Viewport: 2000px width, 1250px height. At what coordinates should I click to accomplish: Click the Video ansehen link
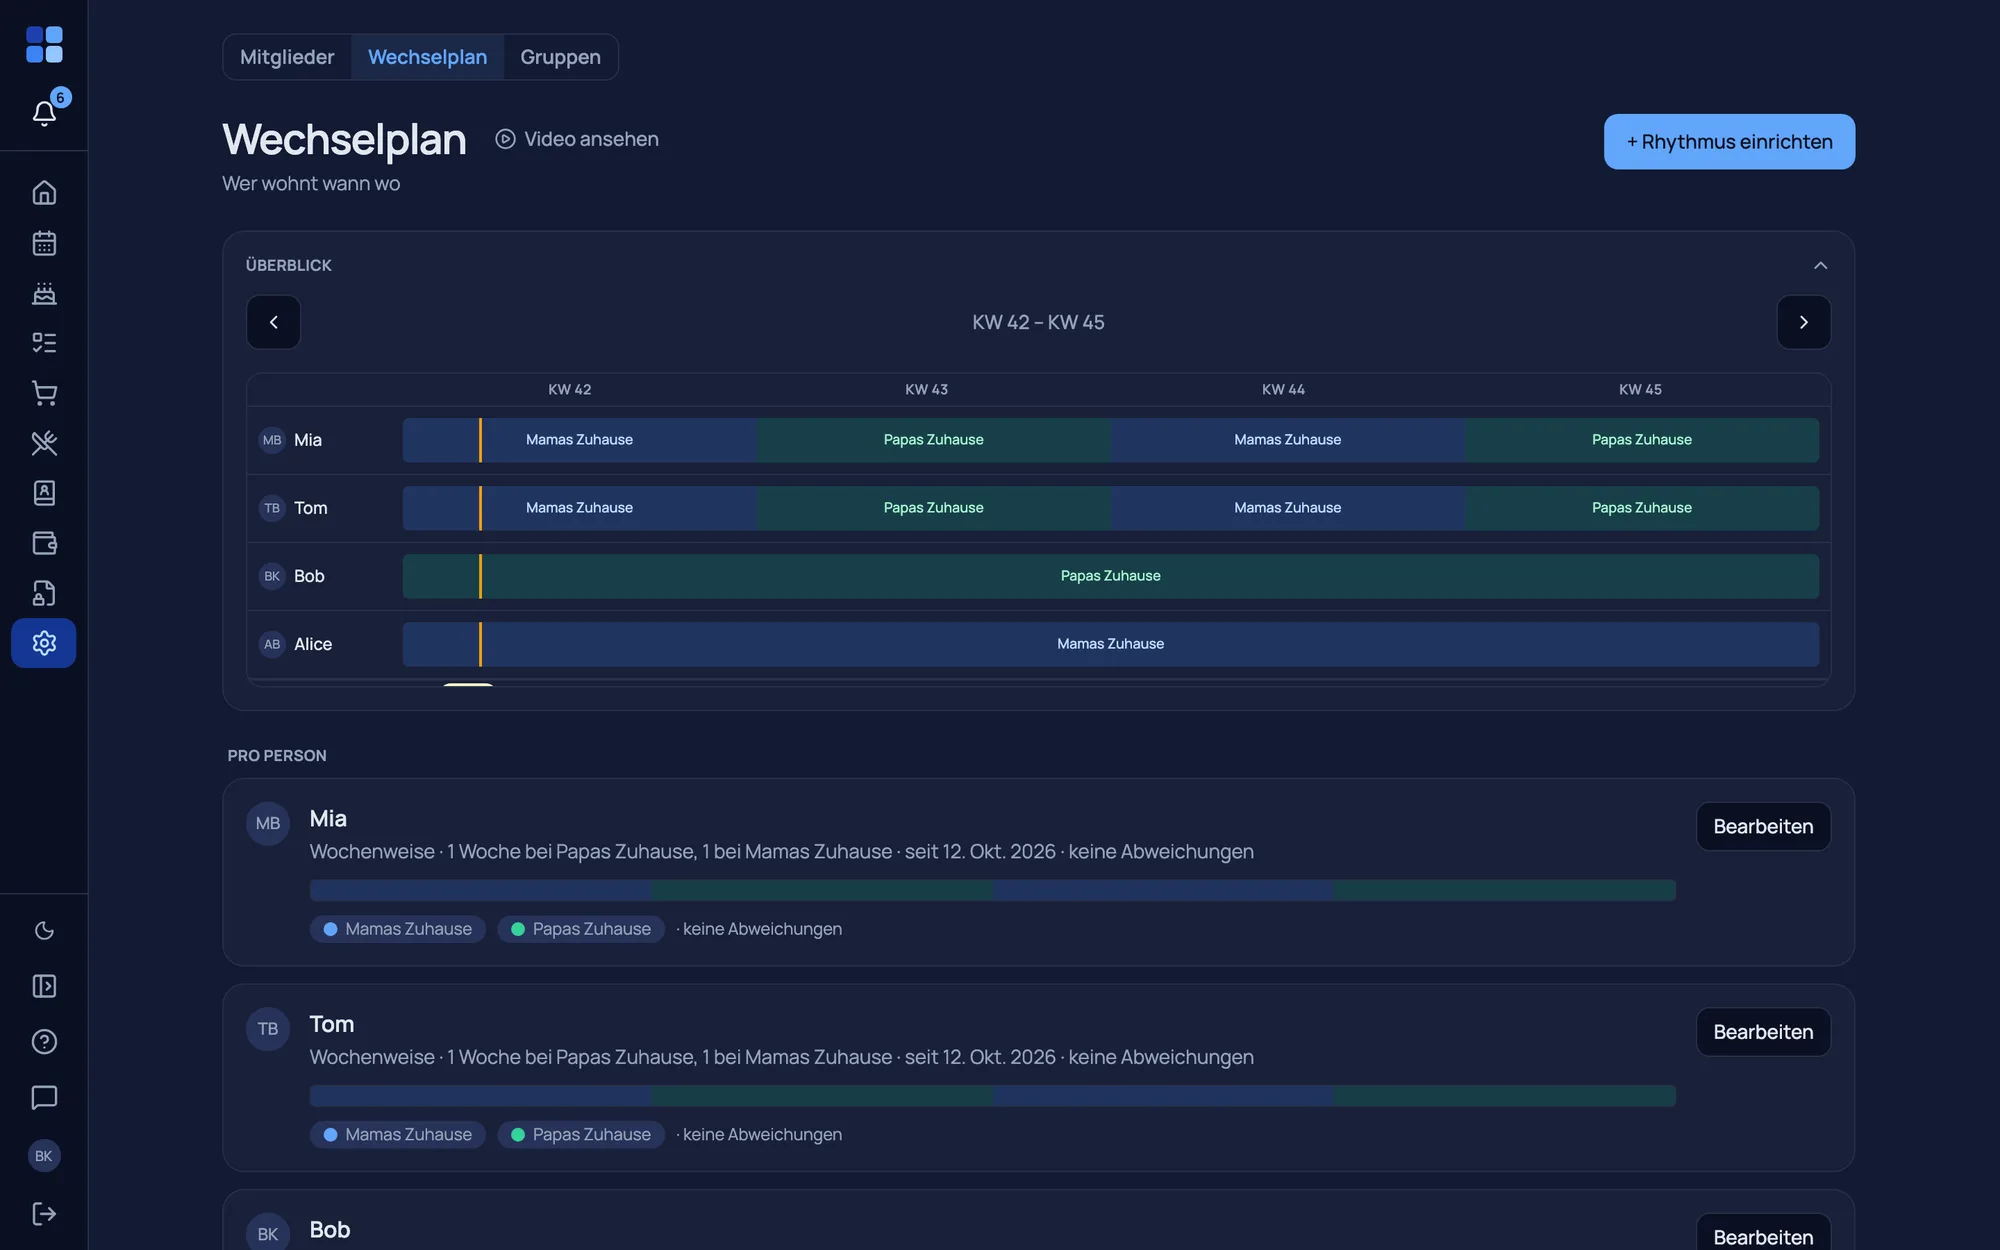tap(577, 139)
